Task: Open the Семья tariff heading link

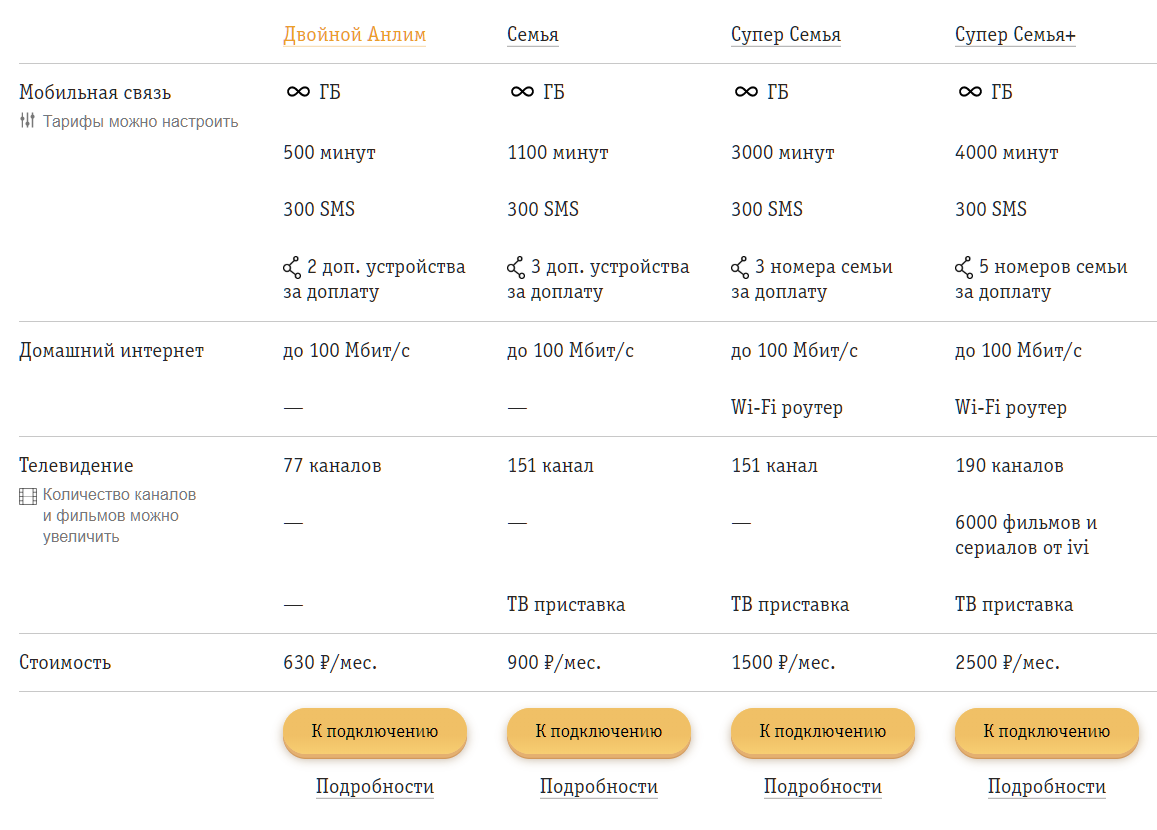Action: tap(533, 35)
